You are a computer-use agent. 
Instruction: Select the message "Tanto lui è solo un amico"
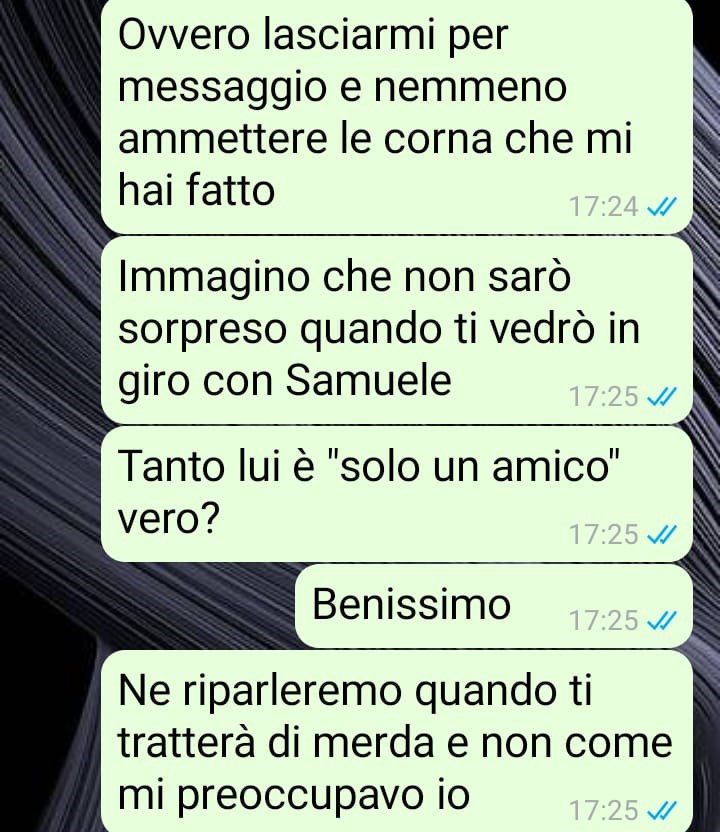[x=396, y=494]
